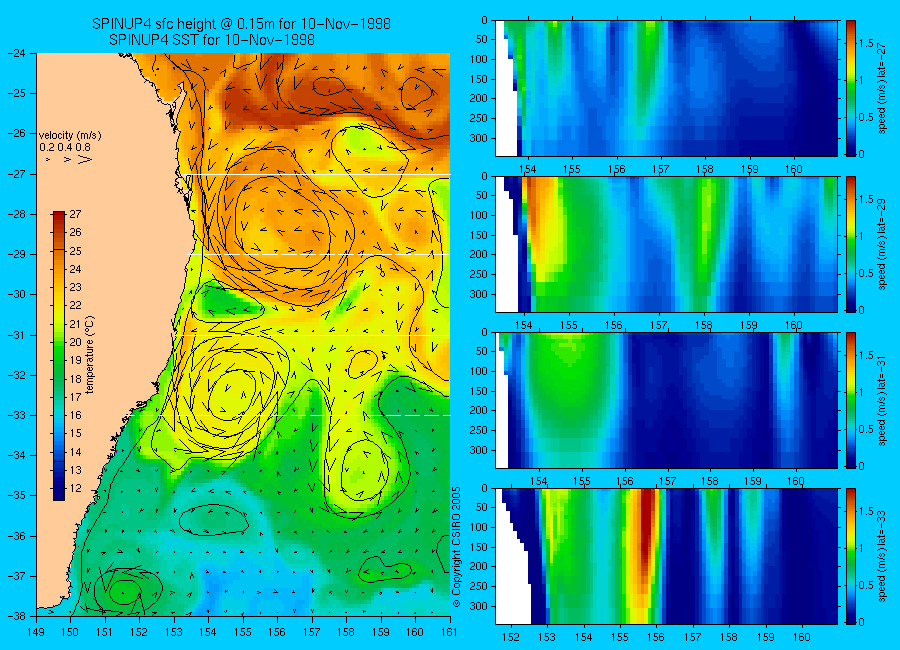Click the 300 depth tick of lat=-27 panel
The image size is (900, 650).
tap(479, 138)
